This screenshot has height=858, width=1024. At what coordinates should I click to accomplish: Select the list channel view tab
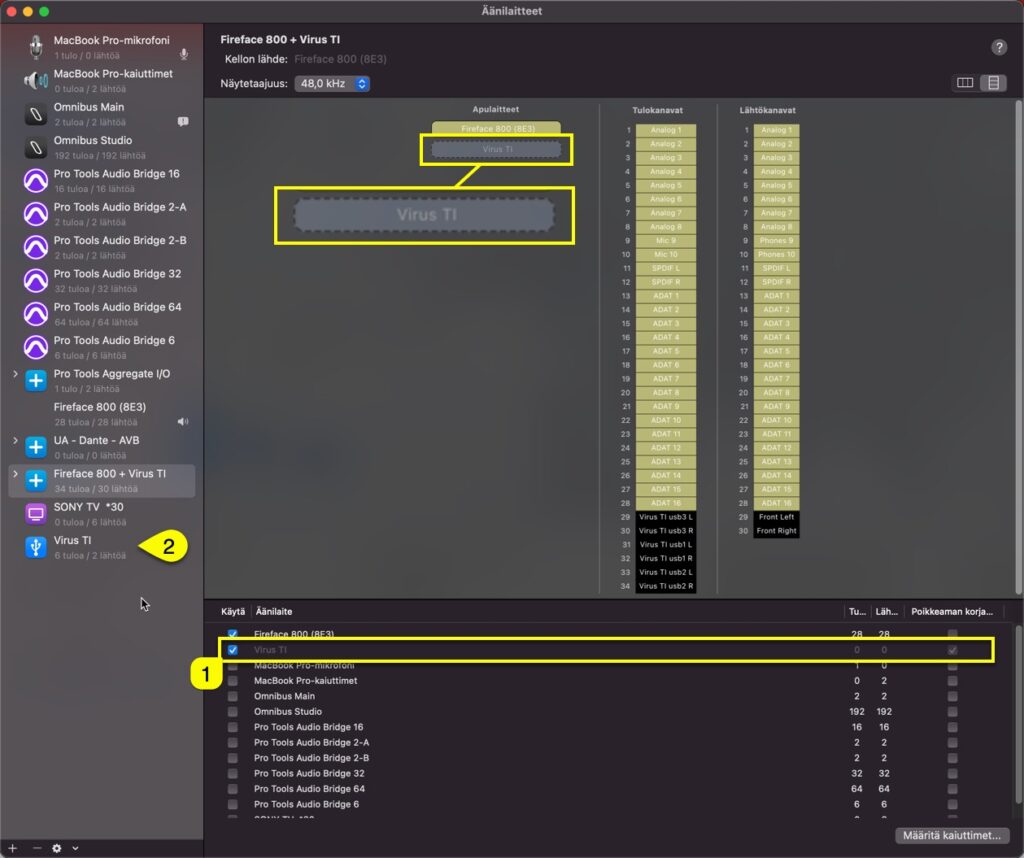click(992, 84)
